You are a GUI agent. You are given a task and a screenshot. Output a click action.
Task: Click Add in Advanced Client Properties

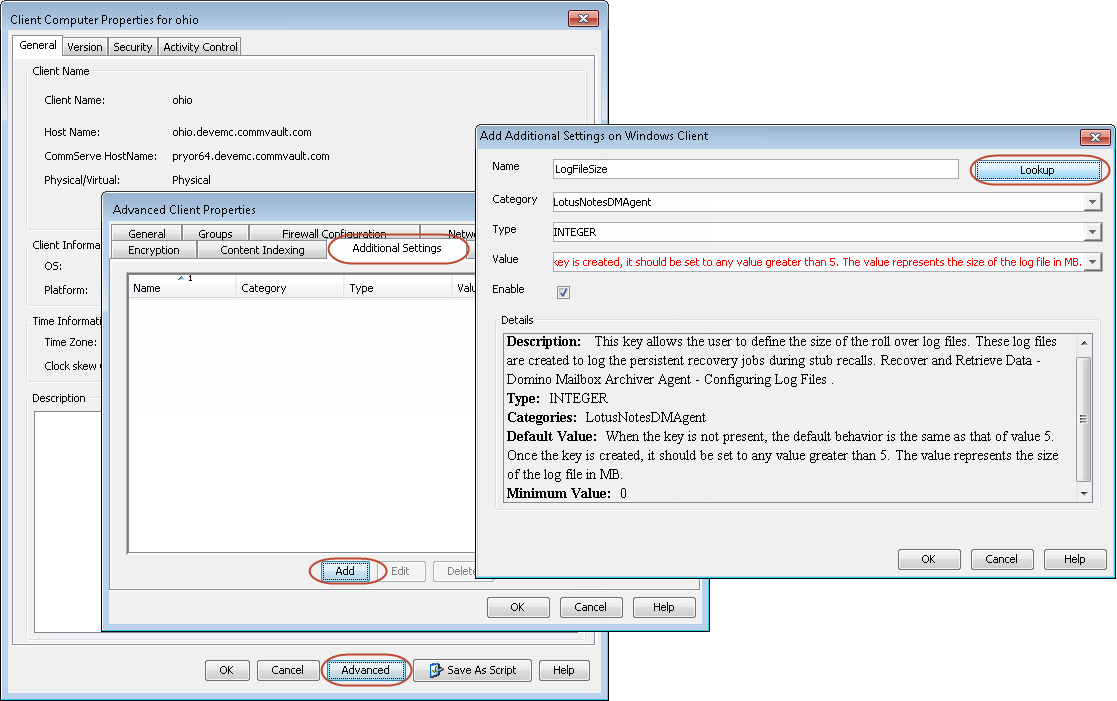pos(345,571)
